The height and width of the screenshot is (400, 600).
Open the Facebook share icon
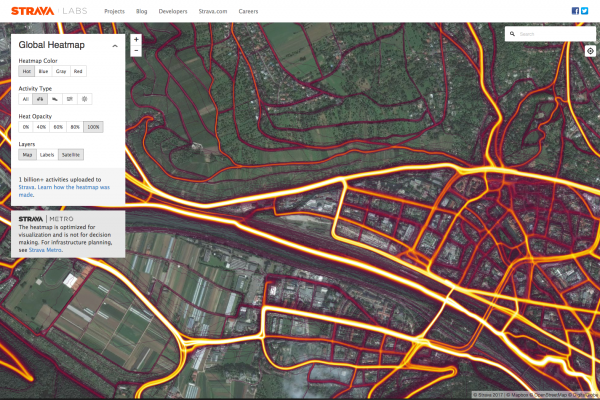[x=575, y=11]
